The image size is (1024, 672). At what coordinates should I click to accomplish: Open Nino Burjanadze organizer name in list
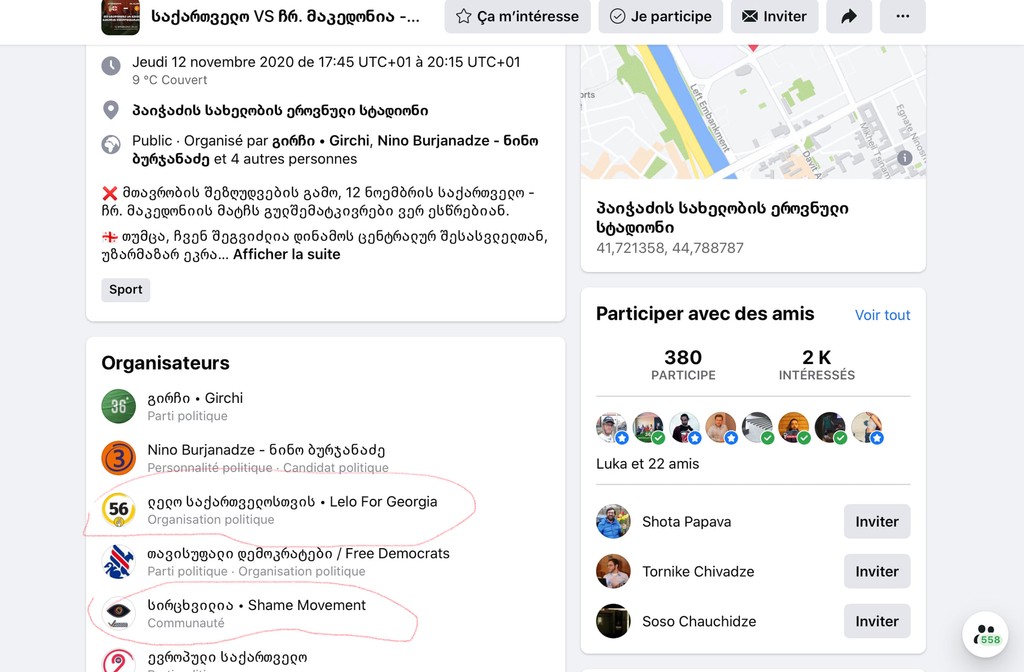[266, 450]
